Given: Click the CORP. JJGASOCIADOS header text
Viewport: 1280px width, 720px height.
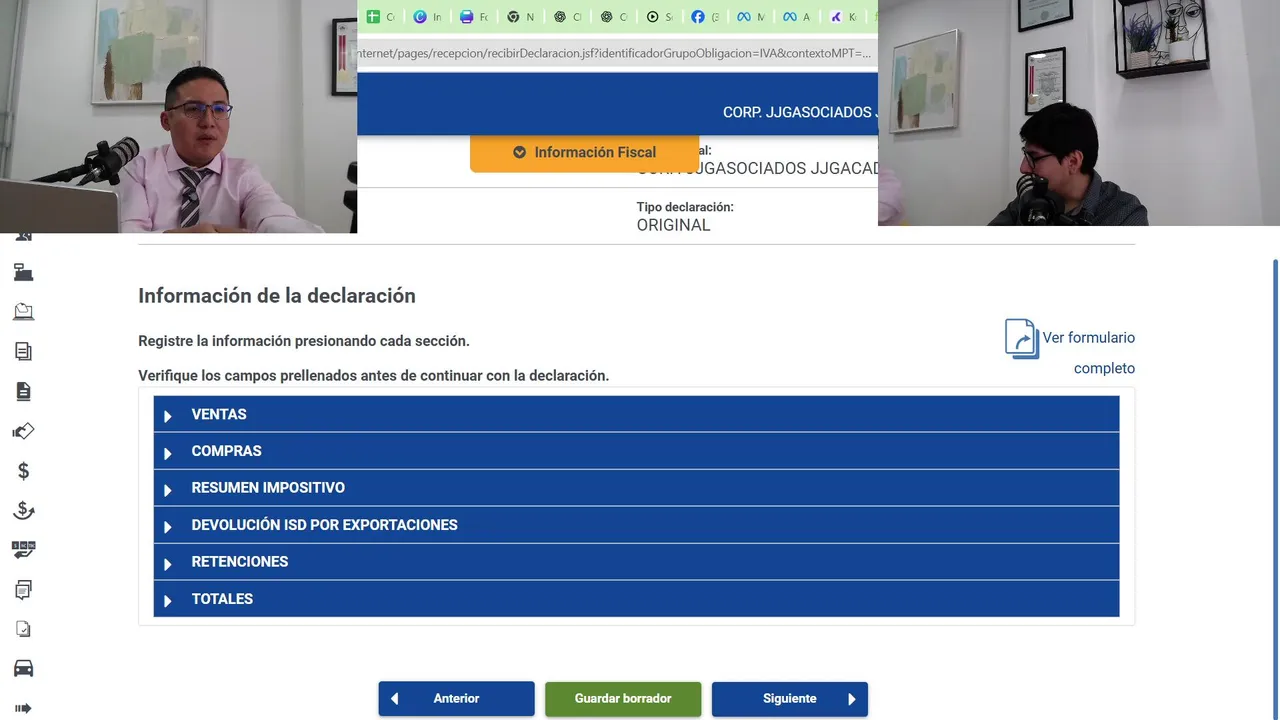Looking at the screenshot, I should 800,112.
